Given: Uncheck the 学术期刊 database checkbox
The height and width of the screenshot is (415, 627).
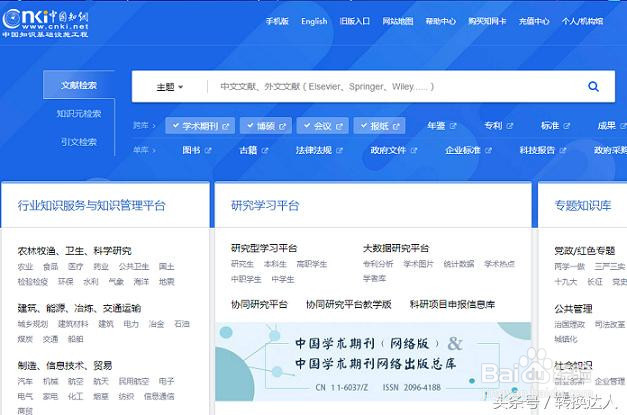Looking at the screenshot, I should 176,126.
